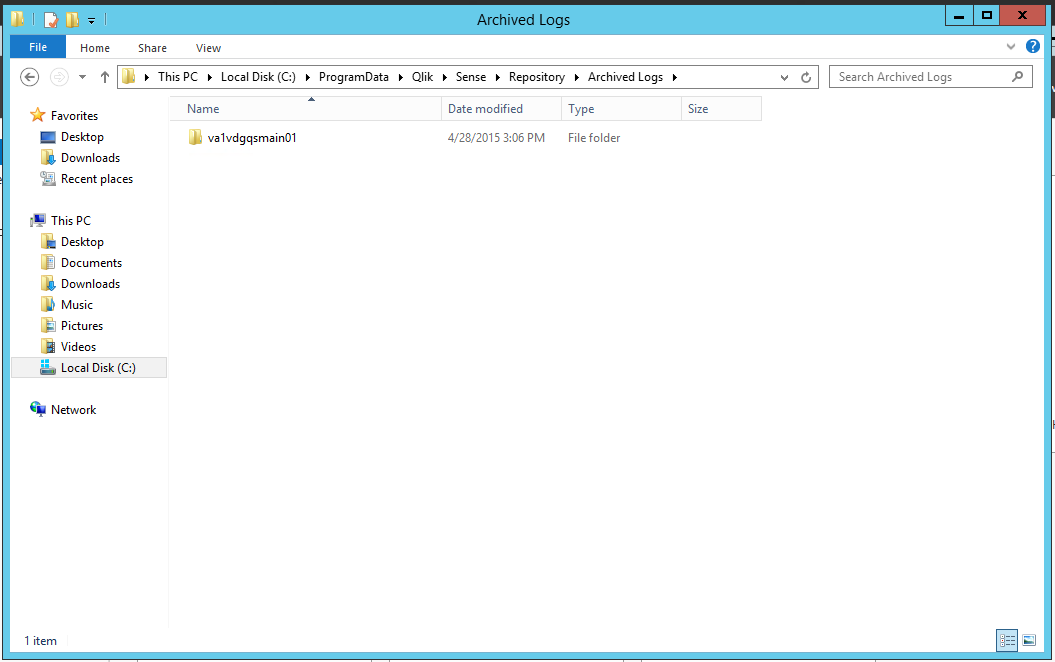This screenshot has height=662, width=1055.
Task: Switch to the View ribbon tab
Action: pos(208,48)
